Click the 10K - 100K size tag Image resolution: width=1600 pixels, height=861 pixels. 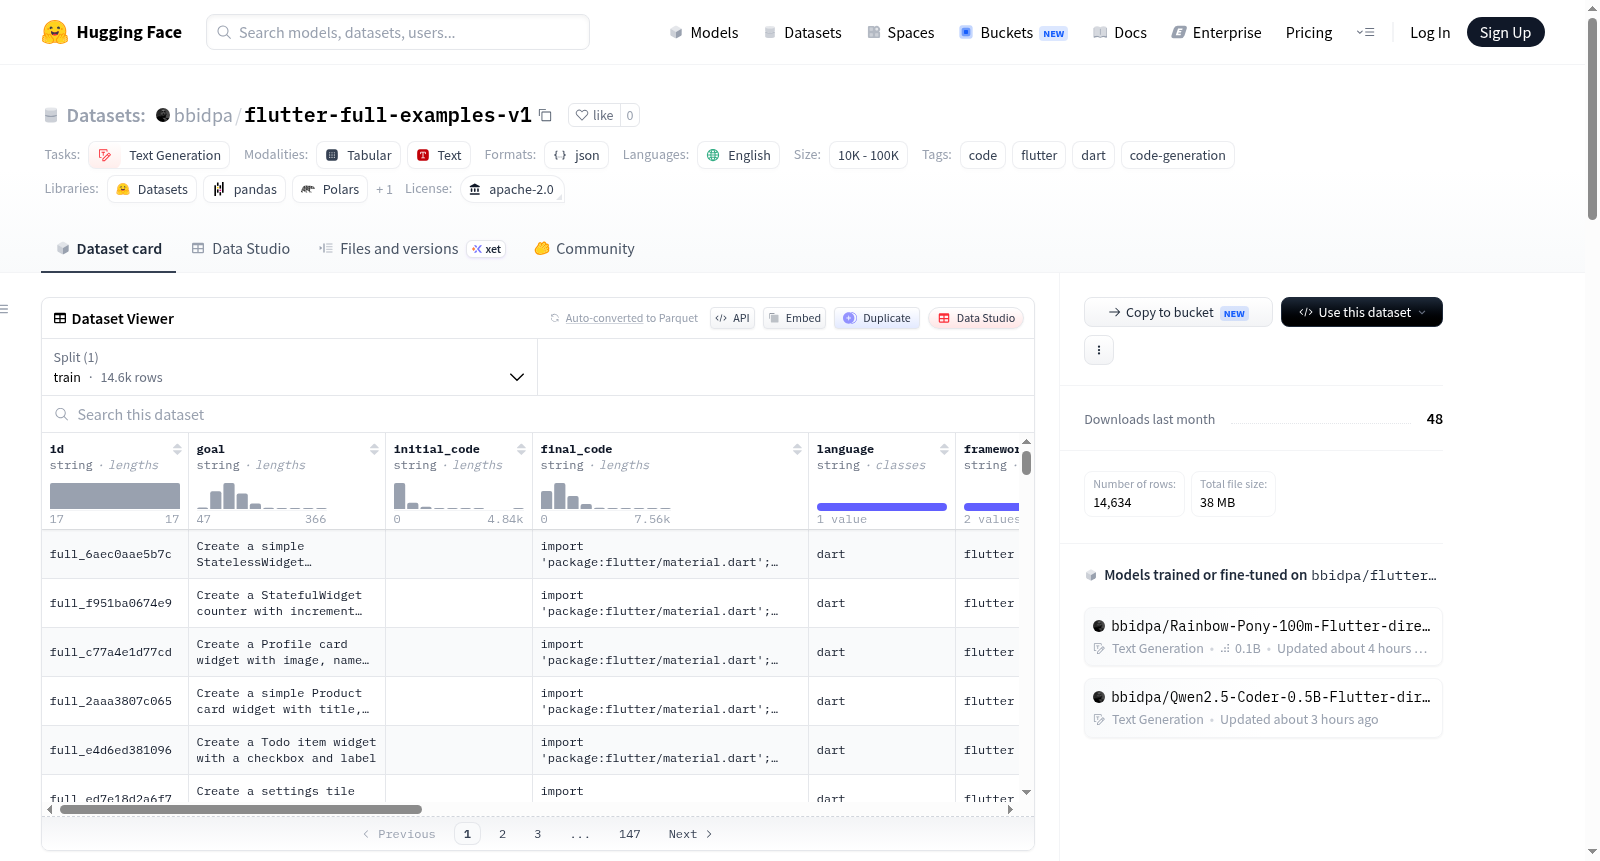click(868, 155)
